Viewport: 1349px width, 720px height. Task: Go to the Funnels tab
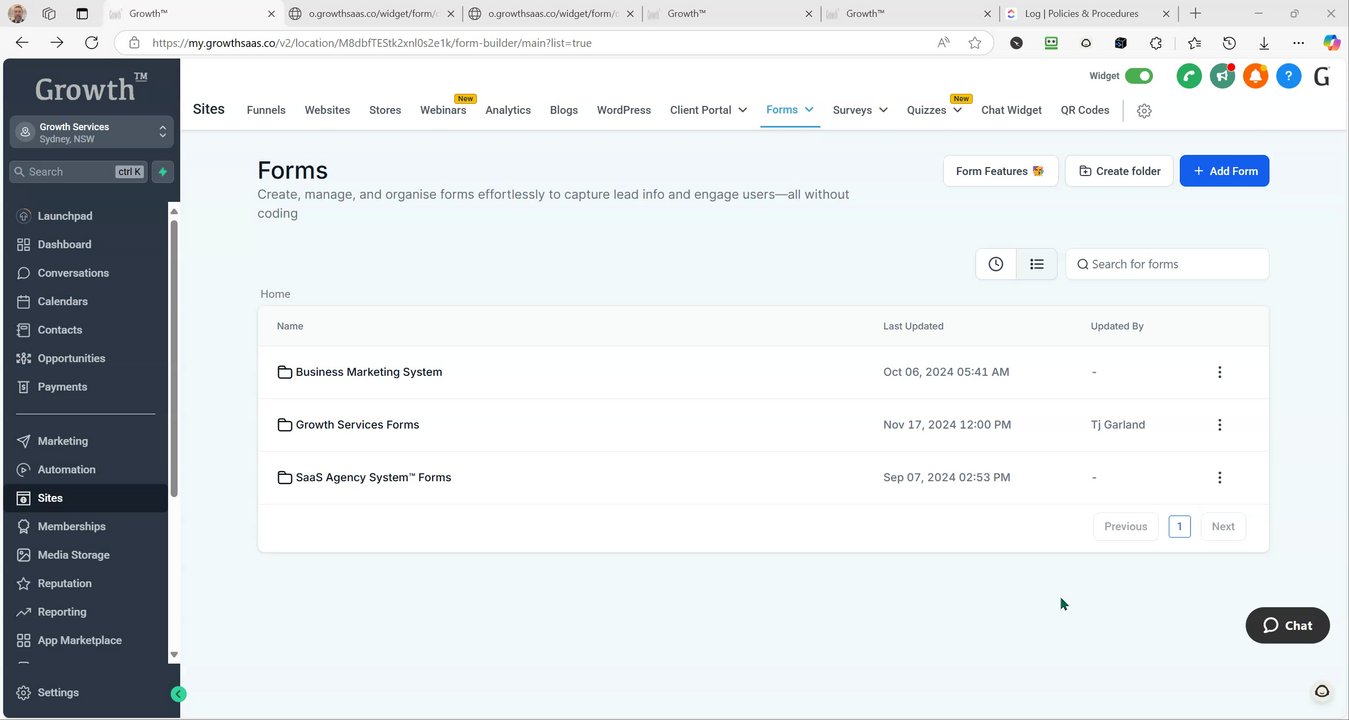point(266,110)
